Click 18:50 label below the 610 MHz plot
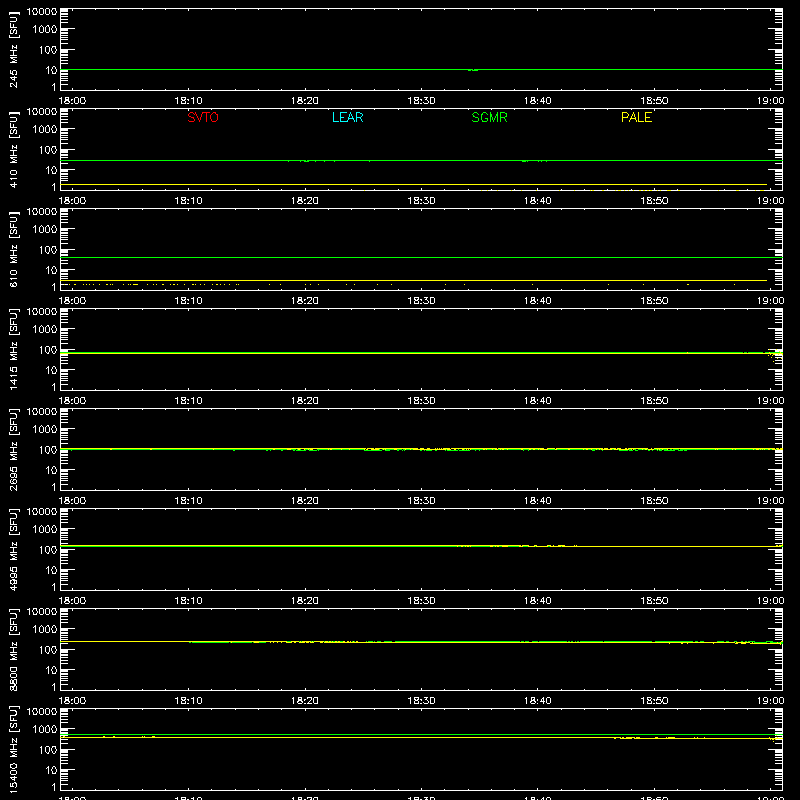 pyautogui.click(x=654, y=301)
